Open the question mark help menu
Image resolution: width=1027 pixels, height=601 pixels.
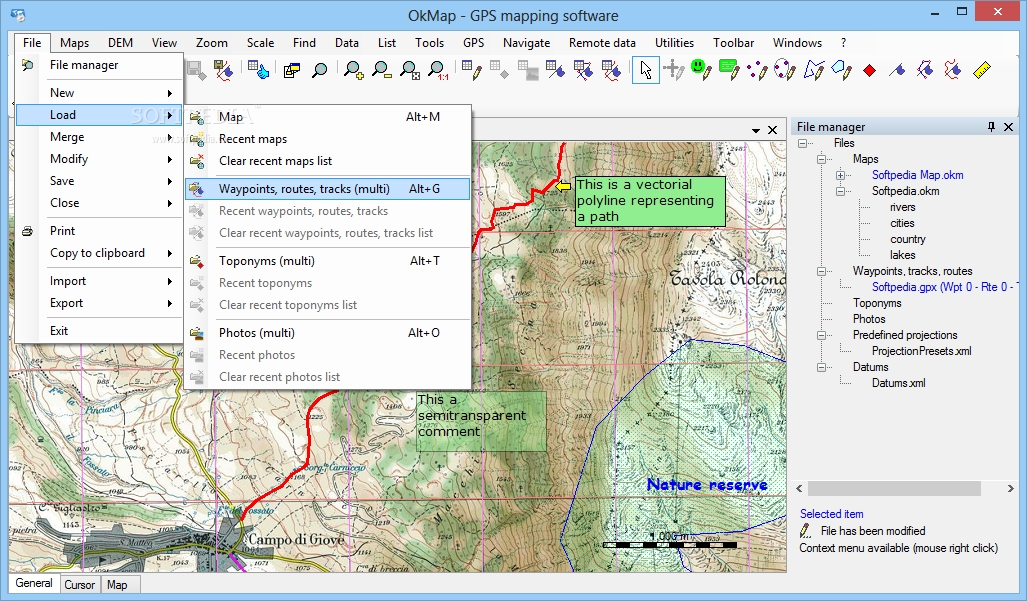(x=844, y=43)
